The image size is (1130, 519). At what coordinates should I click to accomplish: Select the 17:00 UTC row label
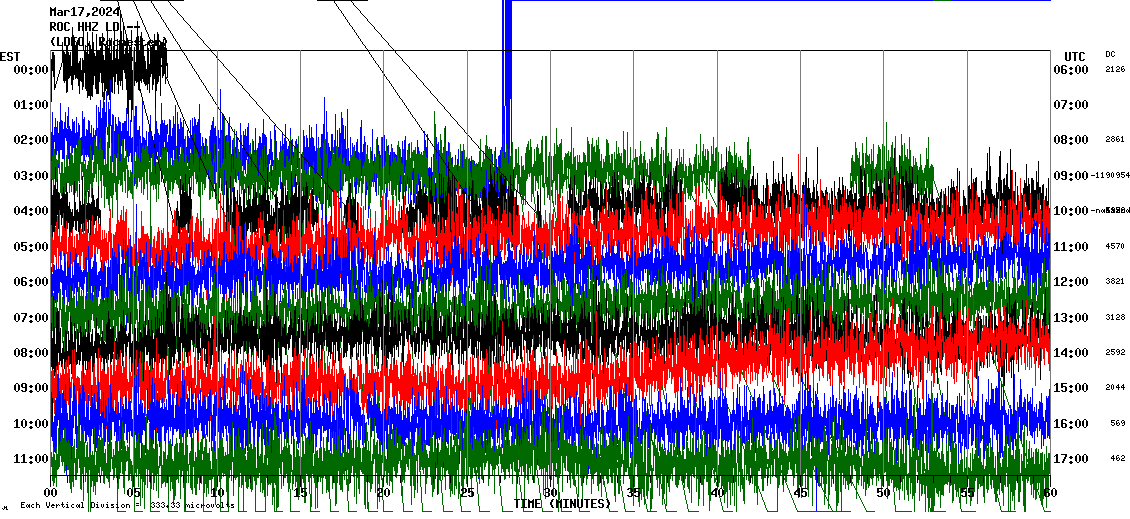pyautogui.click(x=1070, y=459)
